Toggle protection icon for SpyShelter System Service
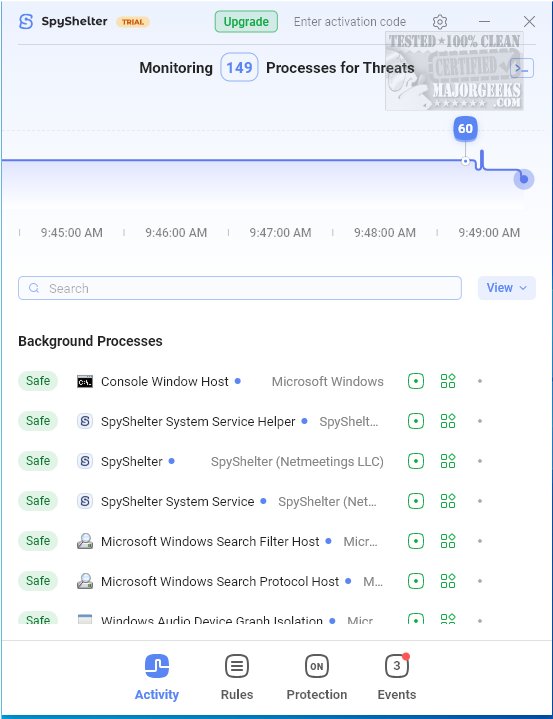The height and width of the screenshot is (719, 553). (416, 501)
